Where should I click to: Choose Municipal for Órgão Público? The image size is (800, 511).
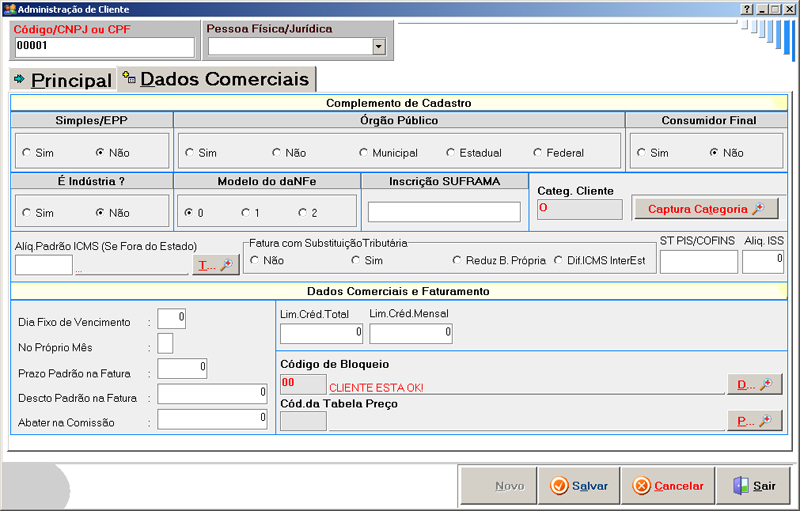(364, 153)
